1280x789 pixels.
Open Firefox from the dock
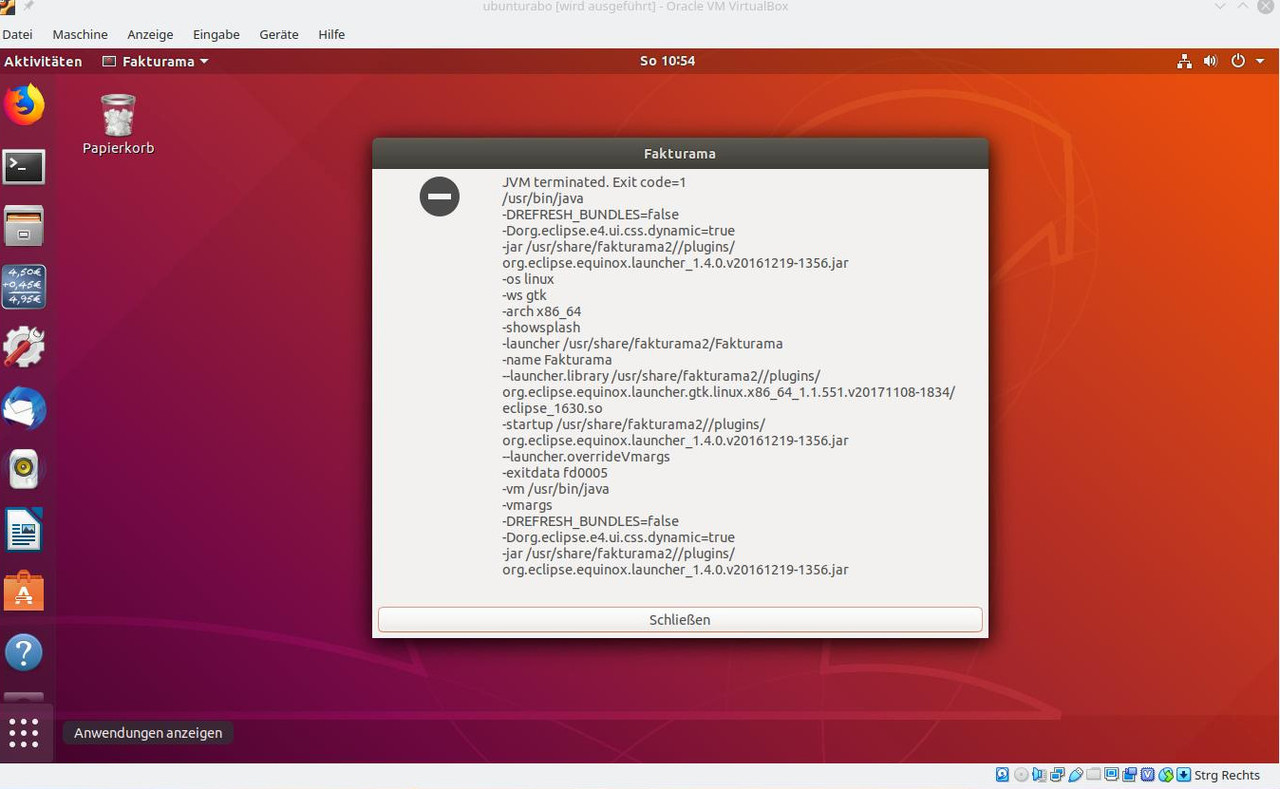(x=24, y=103)
